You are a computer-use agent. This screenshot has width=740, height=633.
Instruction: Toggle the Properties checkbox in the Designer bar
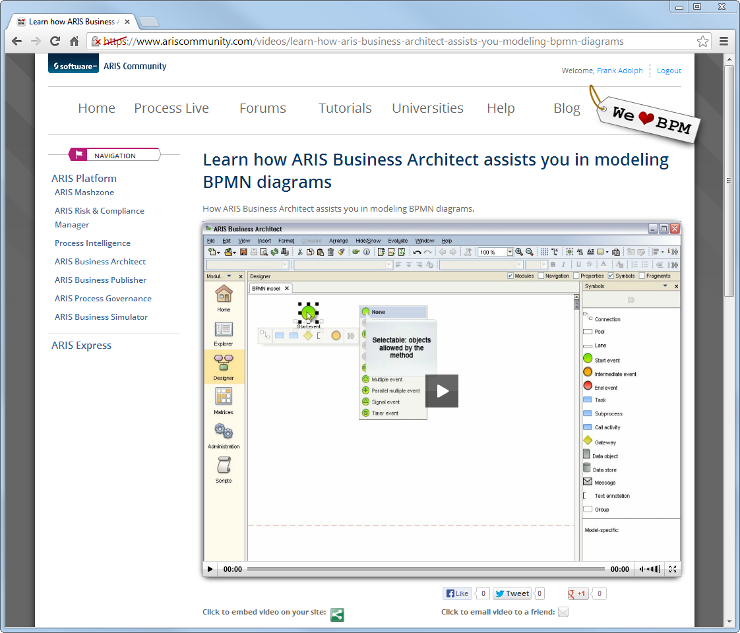[576, 276]
